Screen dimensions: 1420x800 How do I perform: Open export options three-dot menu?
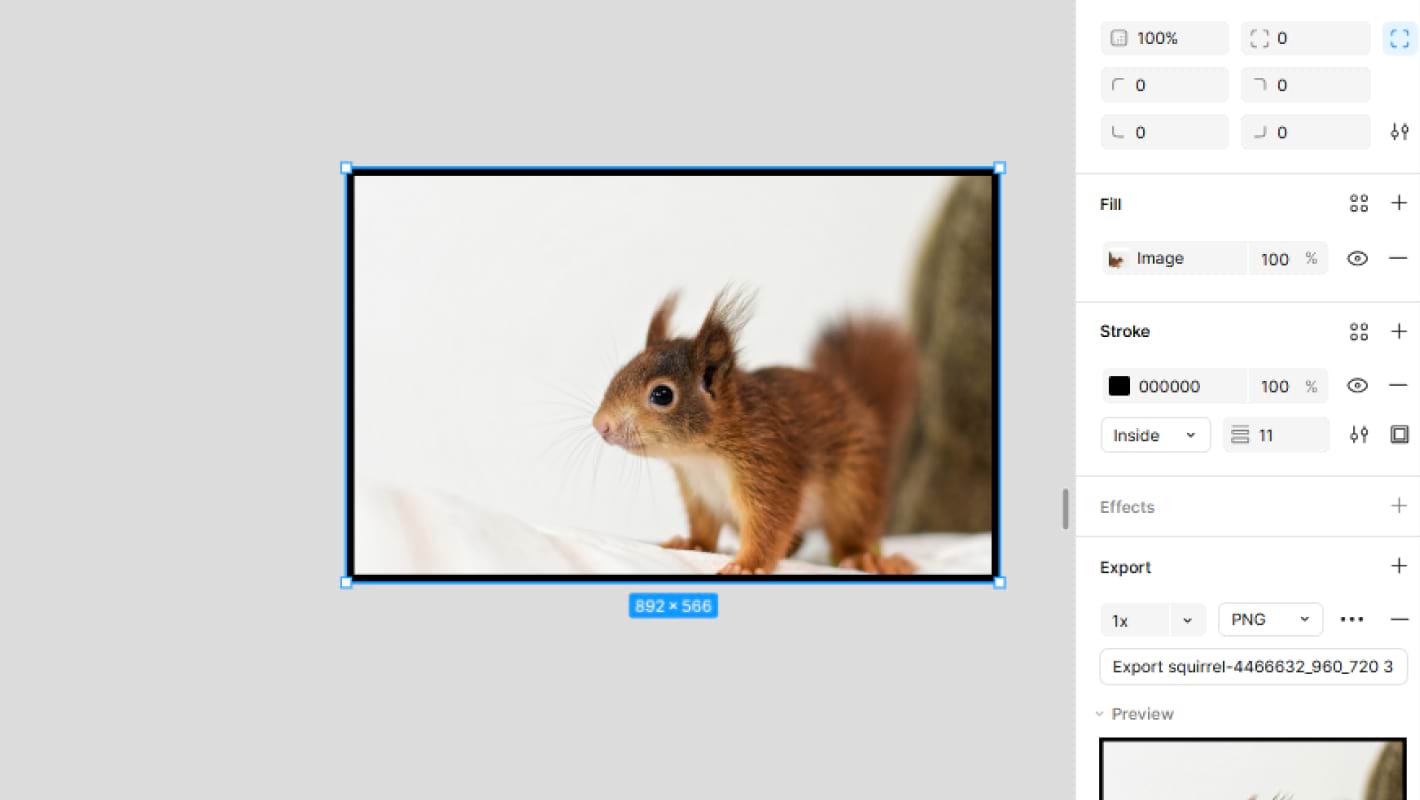click(x=1352, y=620)
